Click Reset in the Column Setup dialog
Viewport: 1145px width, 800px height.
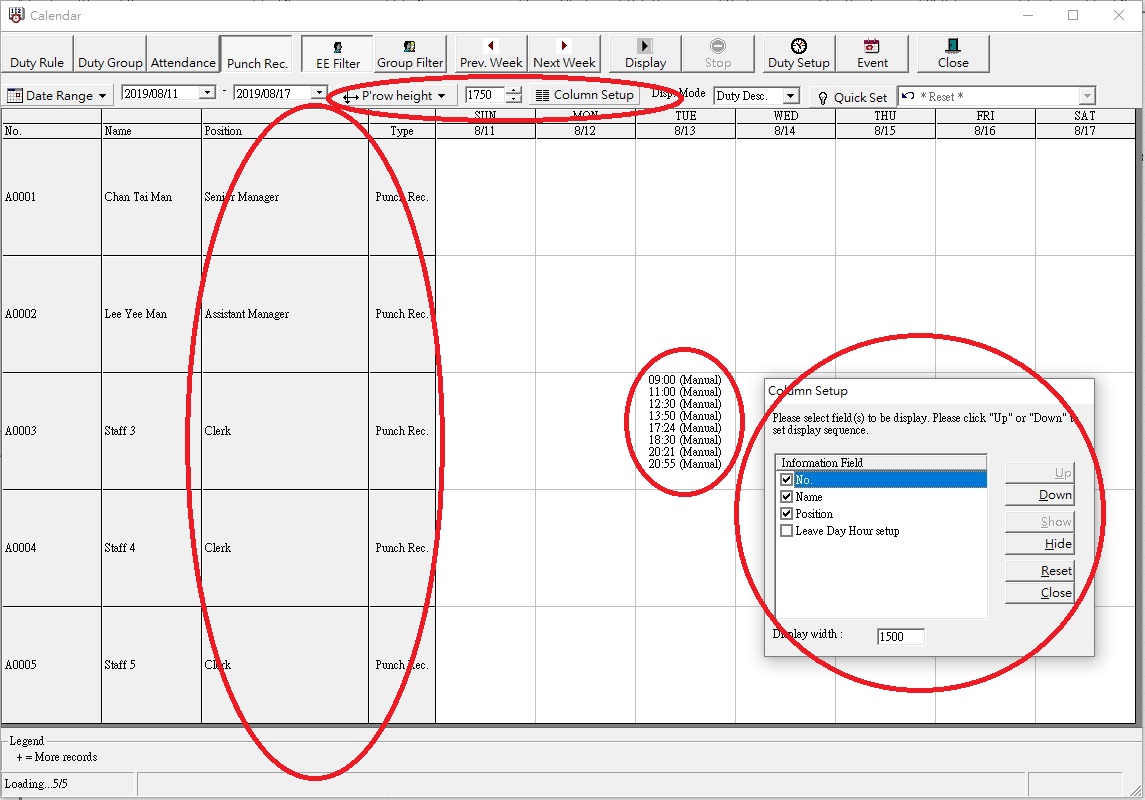coord(1039,571)
